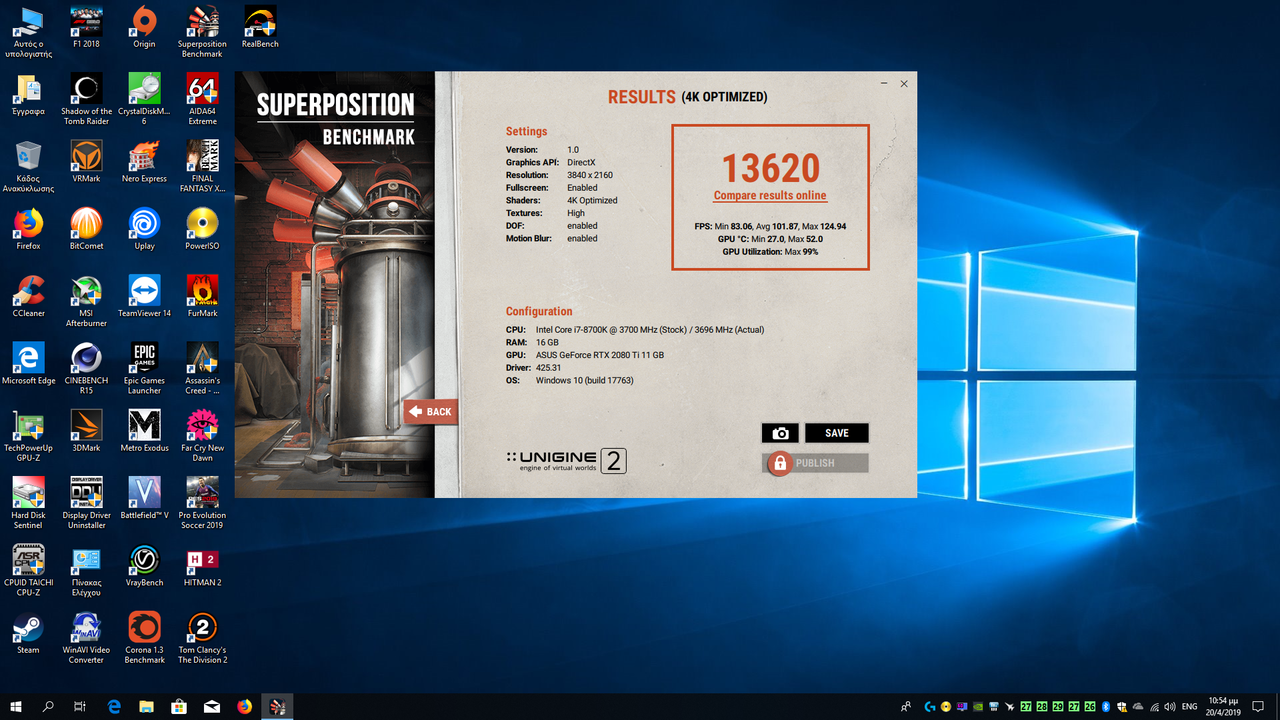Open VRMark desktop shortcut
This screenshot has width=1280, height=720.
coord(87,162)
